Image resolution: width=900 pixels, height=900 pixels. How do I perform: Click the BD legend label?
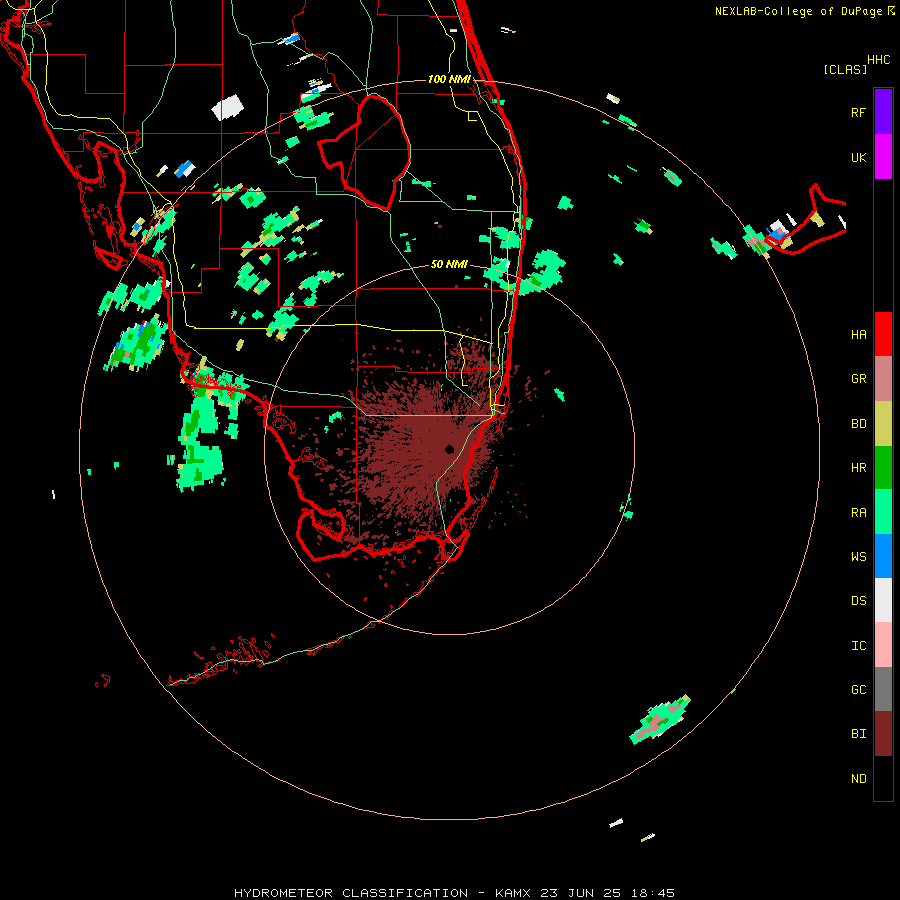(x=858, y=424)
